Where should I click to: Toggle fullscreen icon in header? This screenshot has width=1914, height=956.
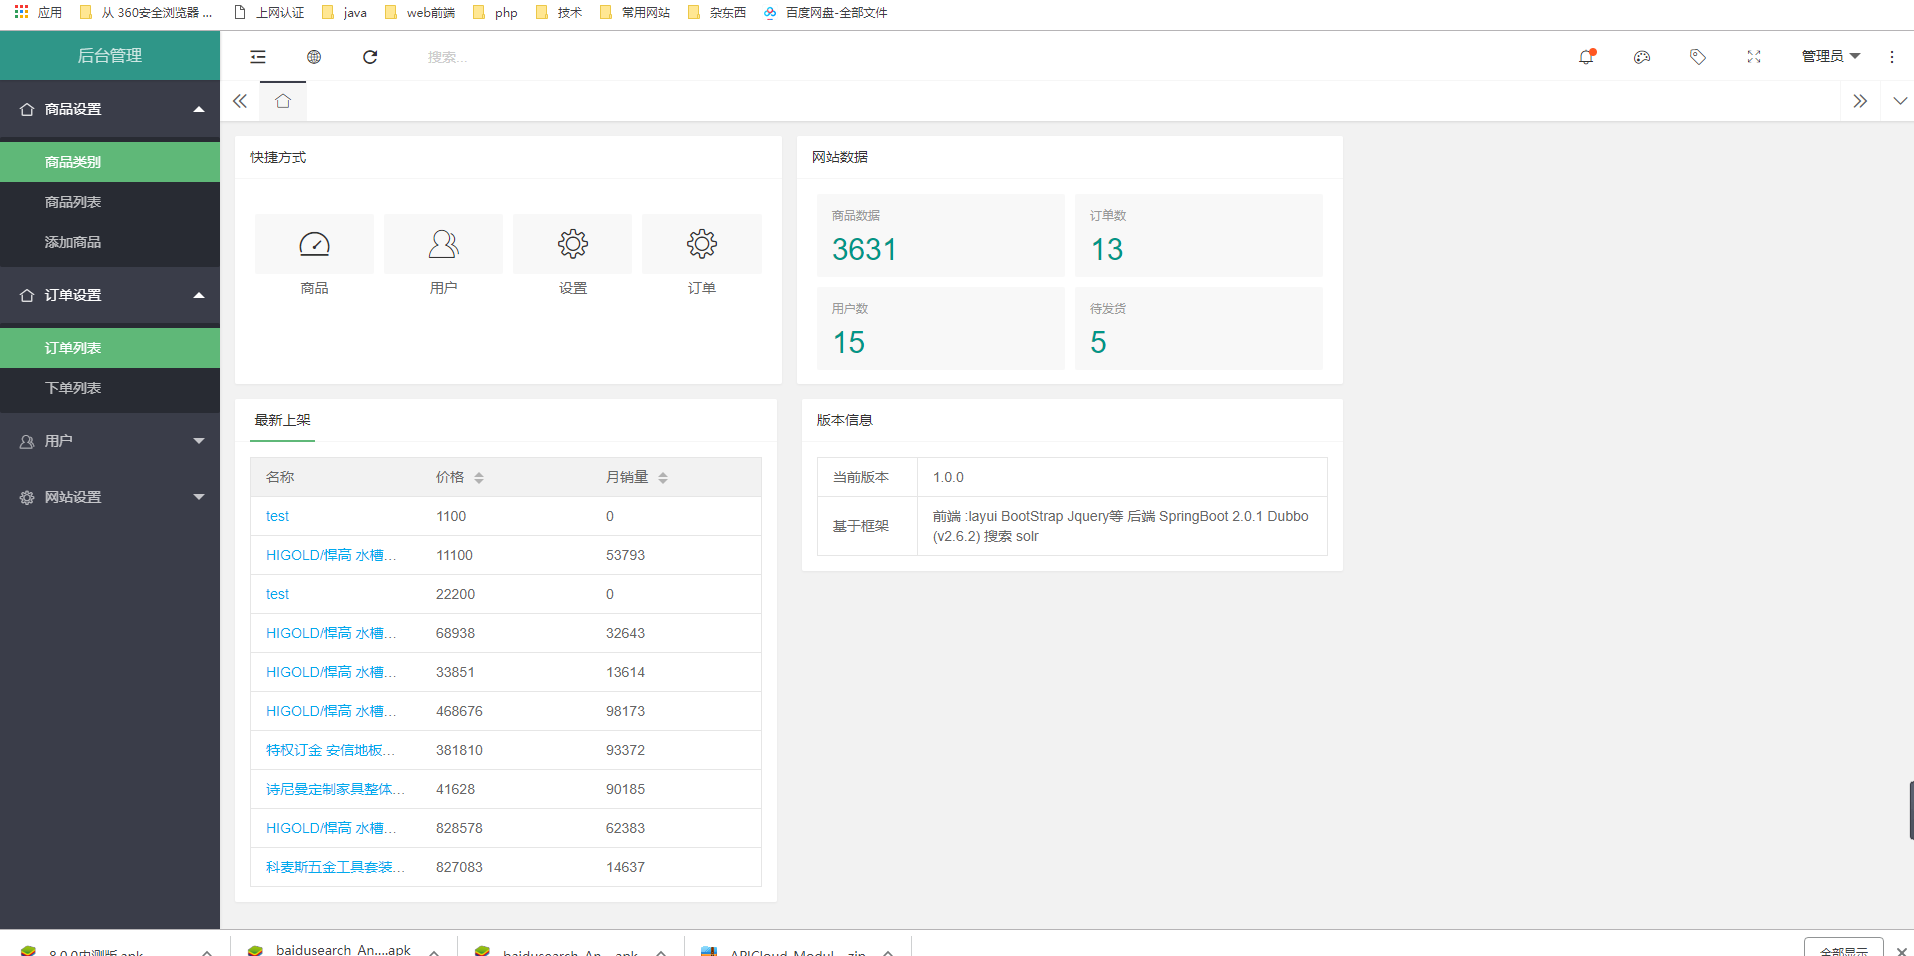[x=1754, y=57]
